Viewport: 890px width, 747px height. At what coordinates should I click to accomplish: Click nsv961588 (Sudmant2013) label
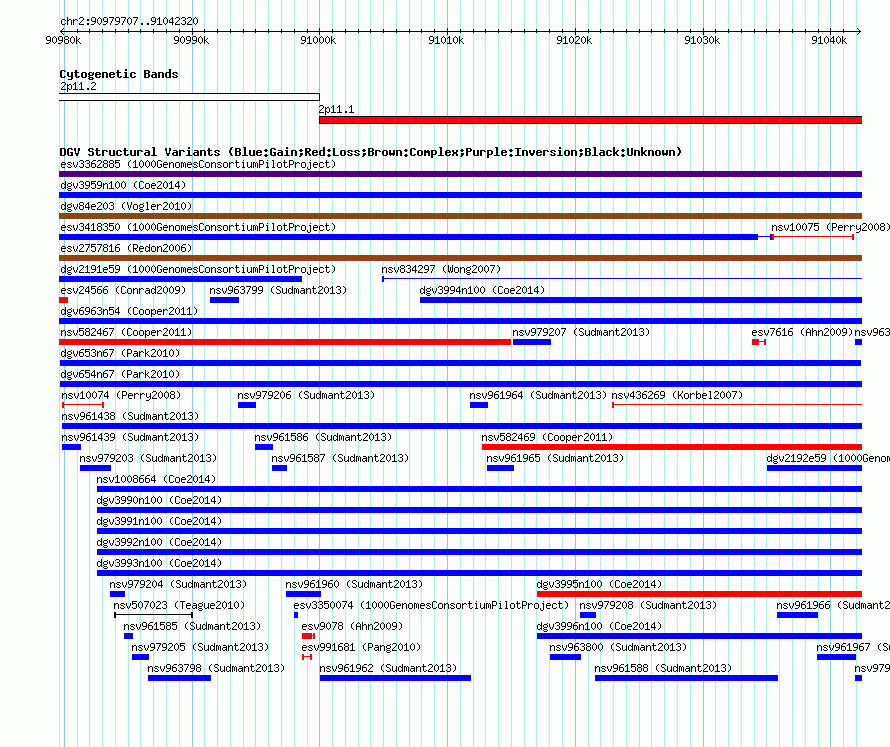click(663, 668)
